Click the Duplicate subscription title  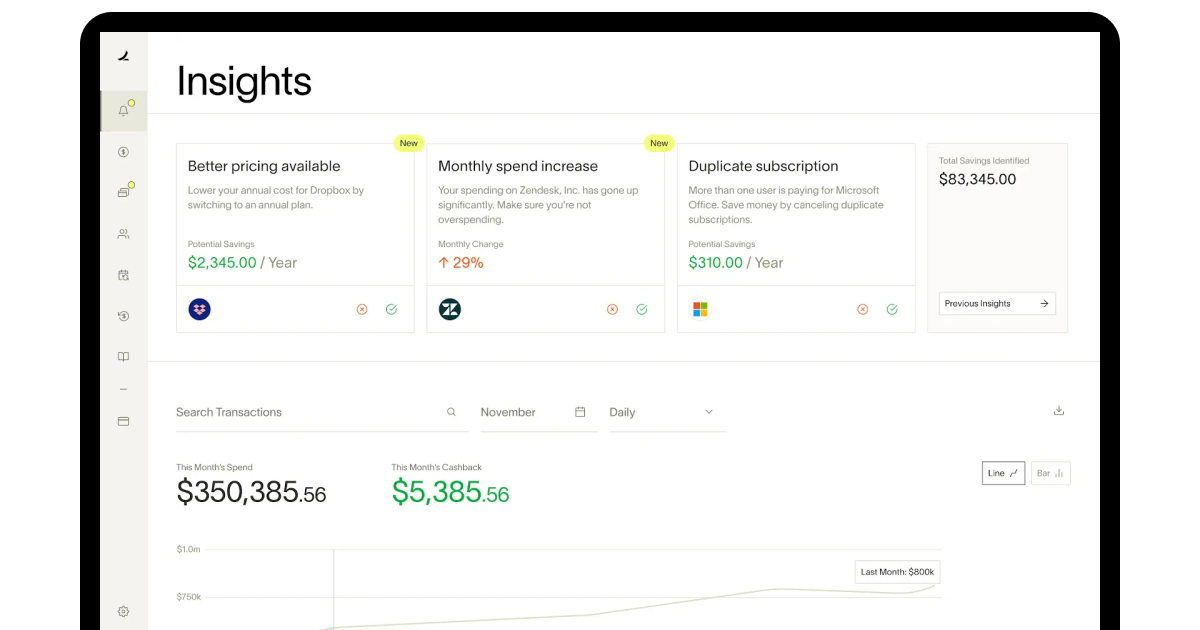(x=763, y=166)
